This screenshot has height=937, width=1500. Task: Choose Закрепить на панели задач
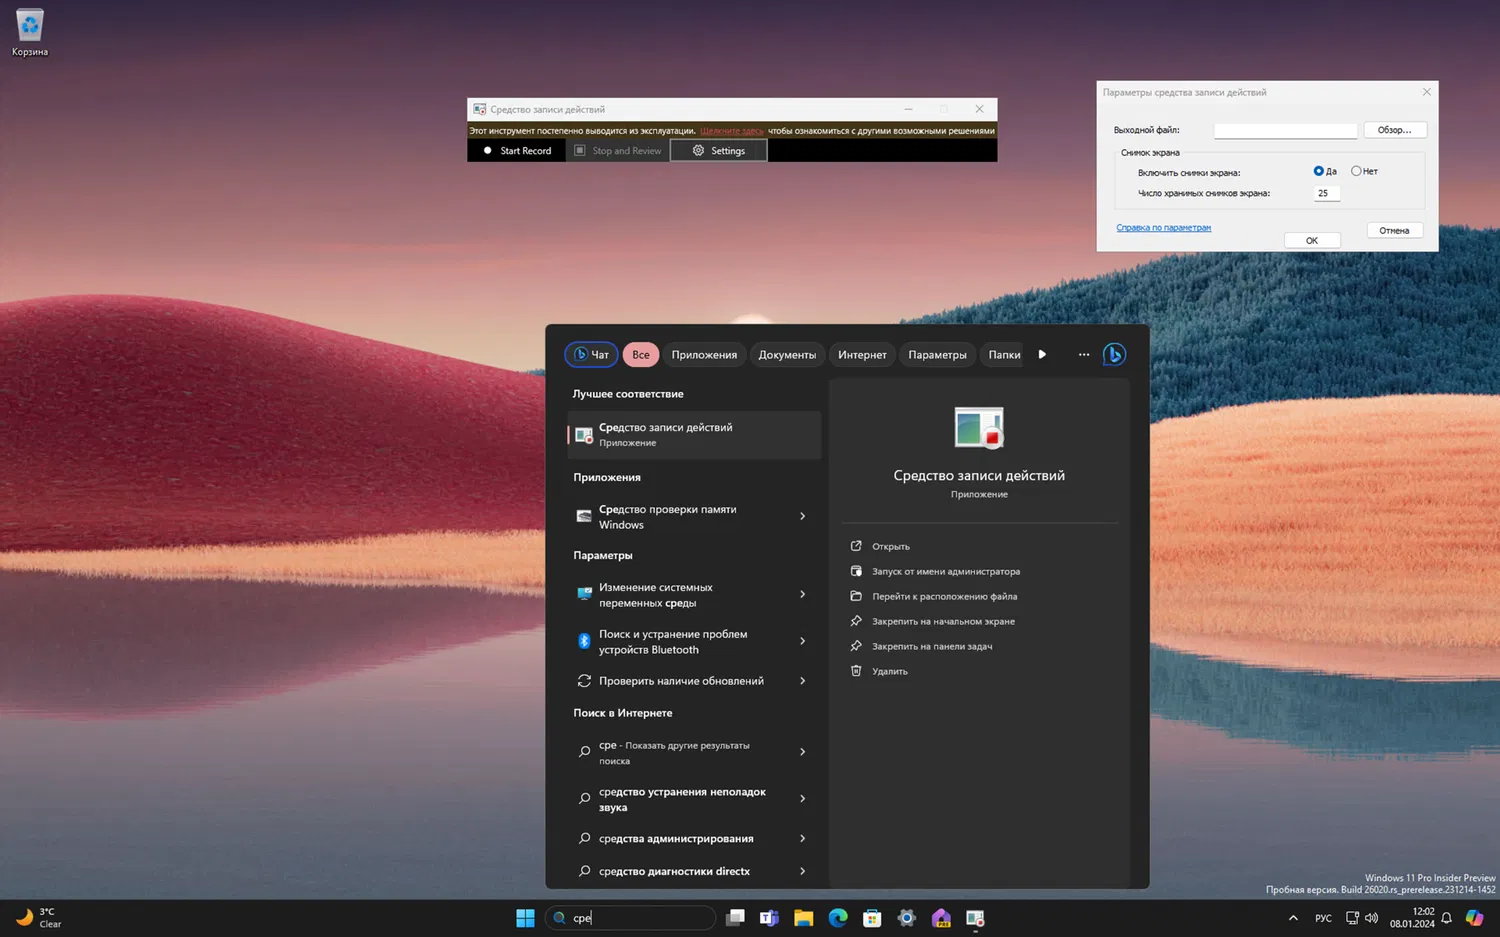click(932, 646)
